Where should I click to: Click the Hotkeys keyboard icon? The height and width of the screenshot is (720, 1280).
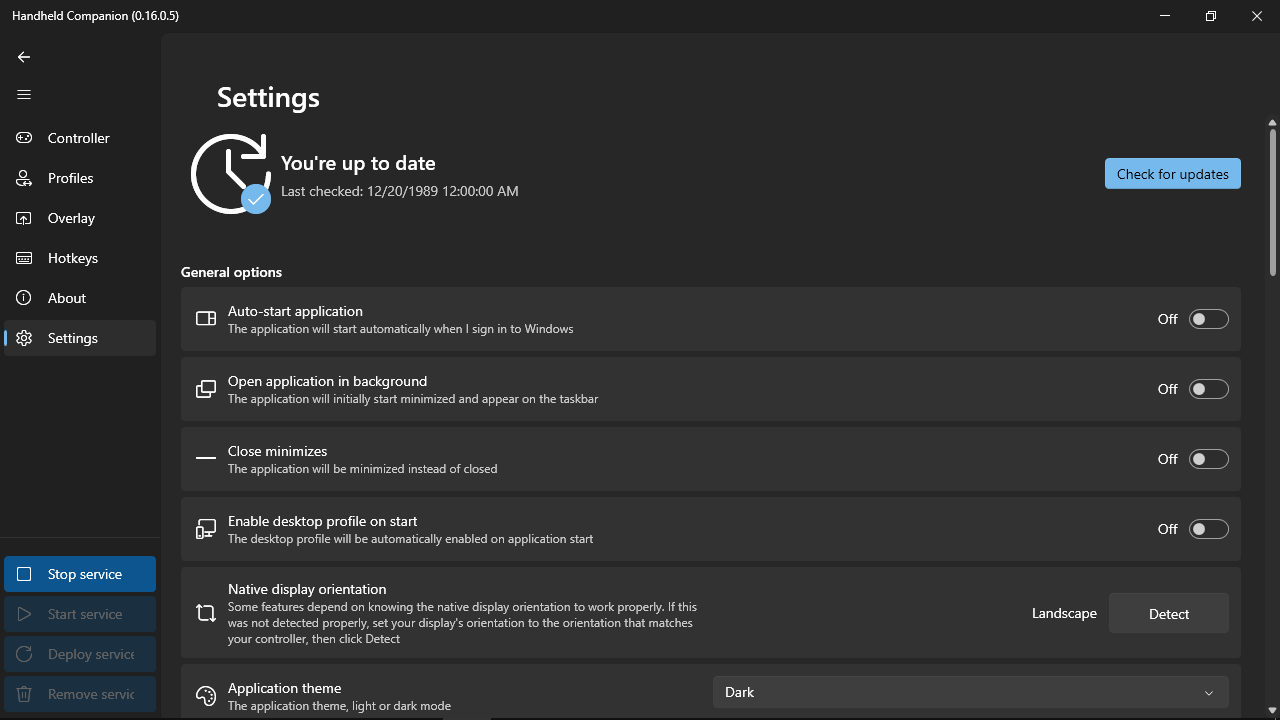24,258
